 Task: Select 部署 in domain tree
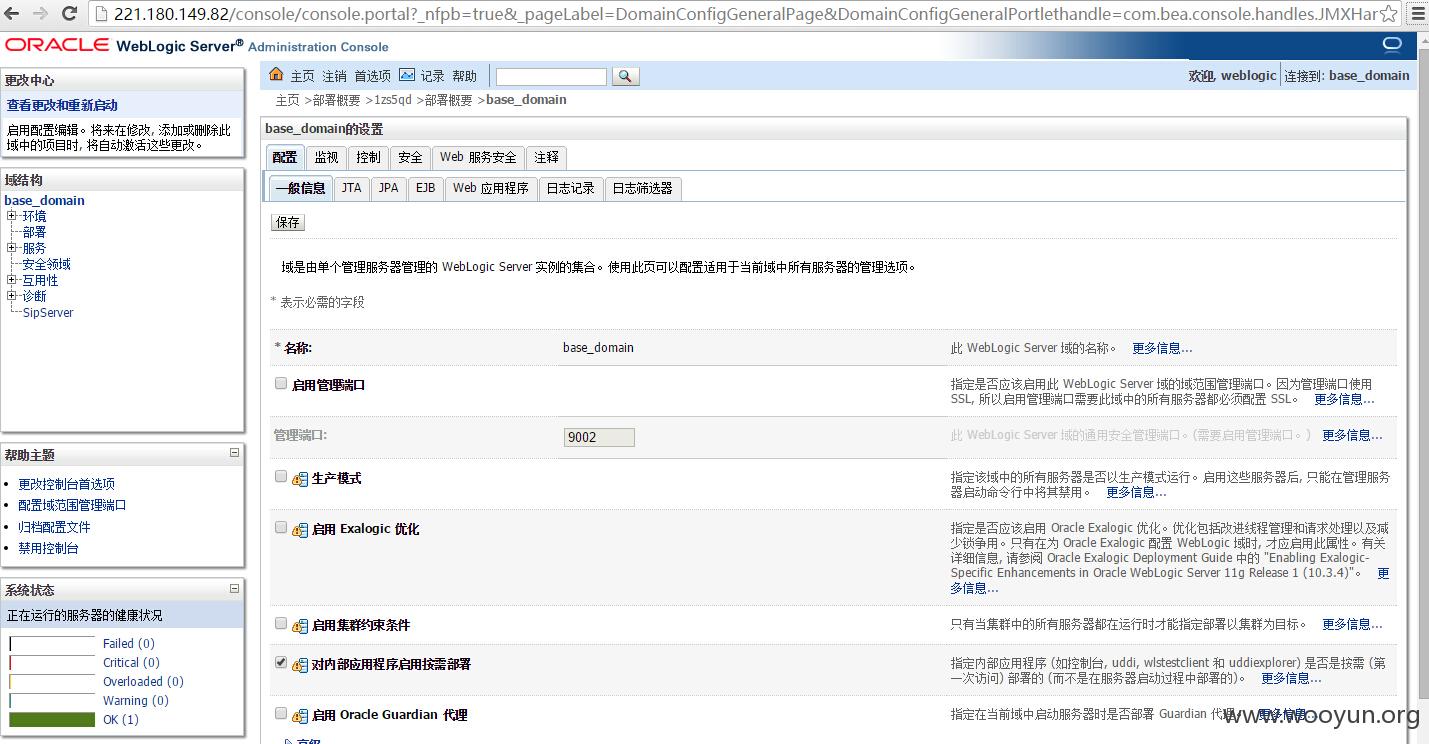[34, 232]
